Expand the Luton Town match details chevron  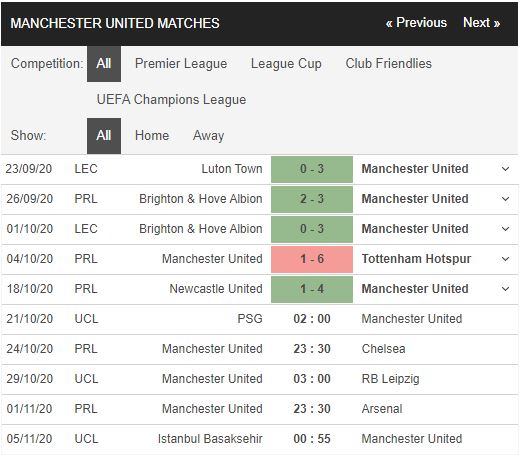coord(505,169)
